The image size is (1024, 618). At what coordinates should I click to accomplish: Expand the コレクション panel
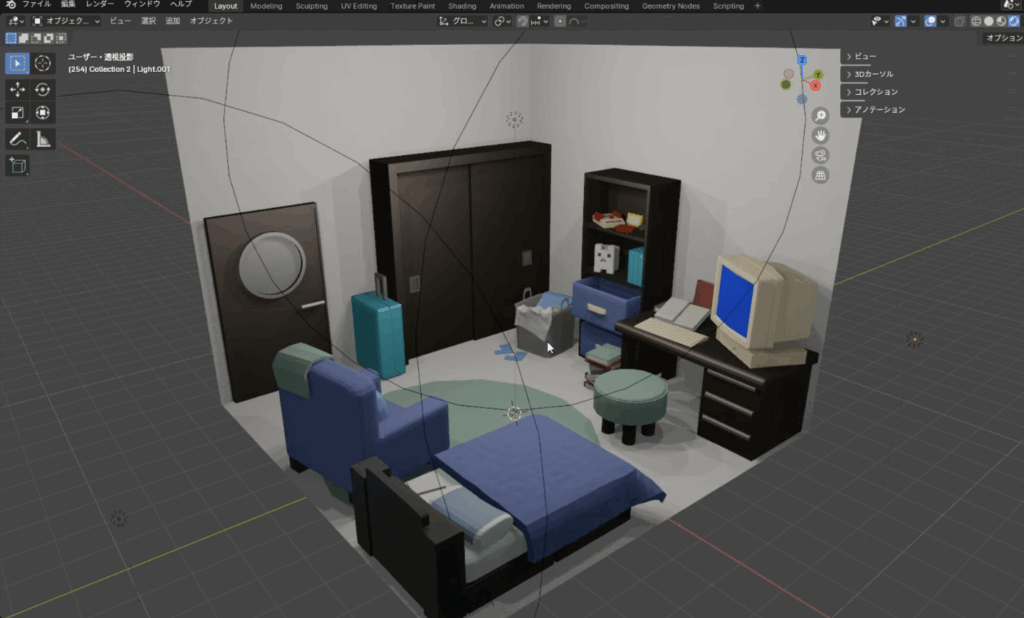click(875, 92)
